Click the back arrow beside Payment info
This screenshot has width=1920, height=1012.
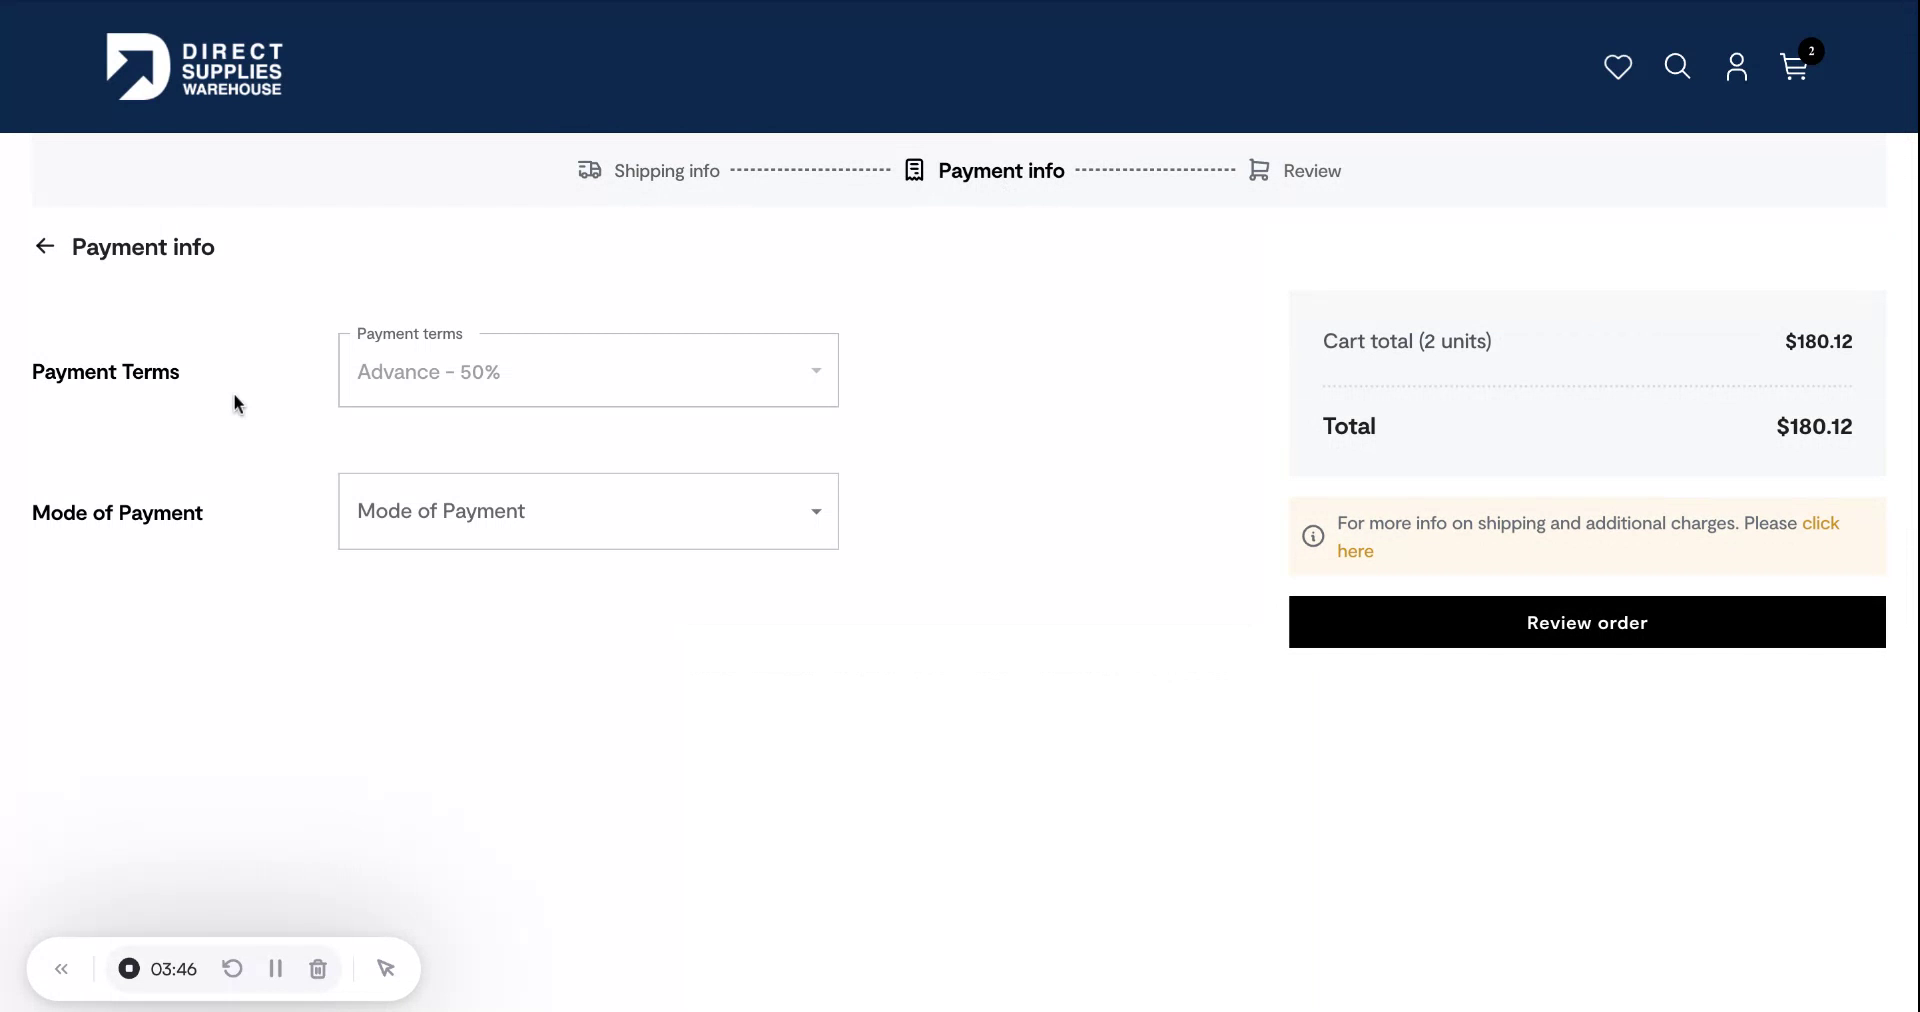point(45,246)
